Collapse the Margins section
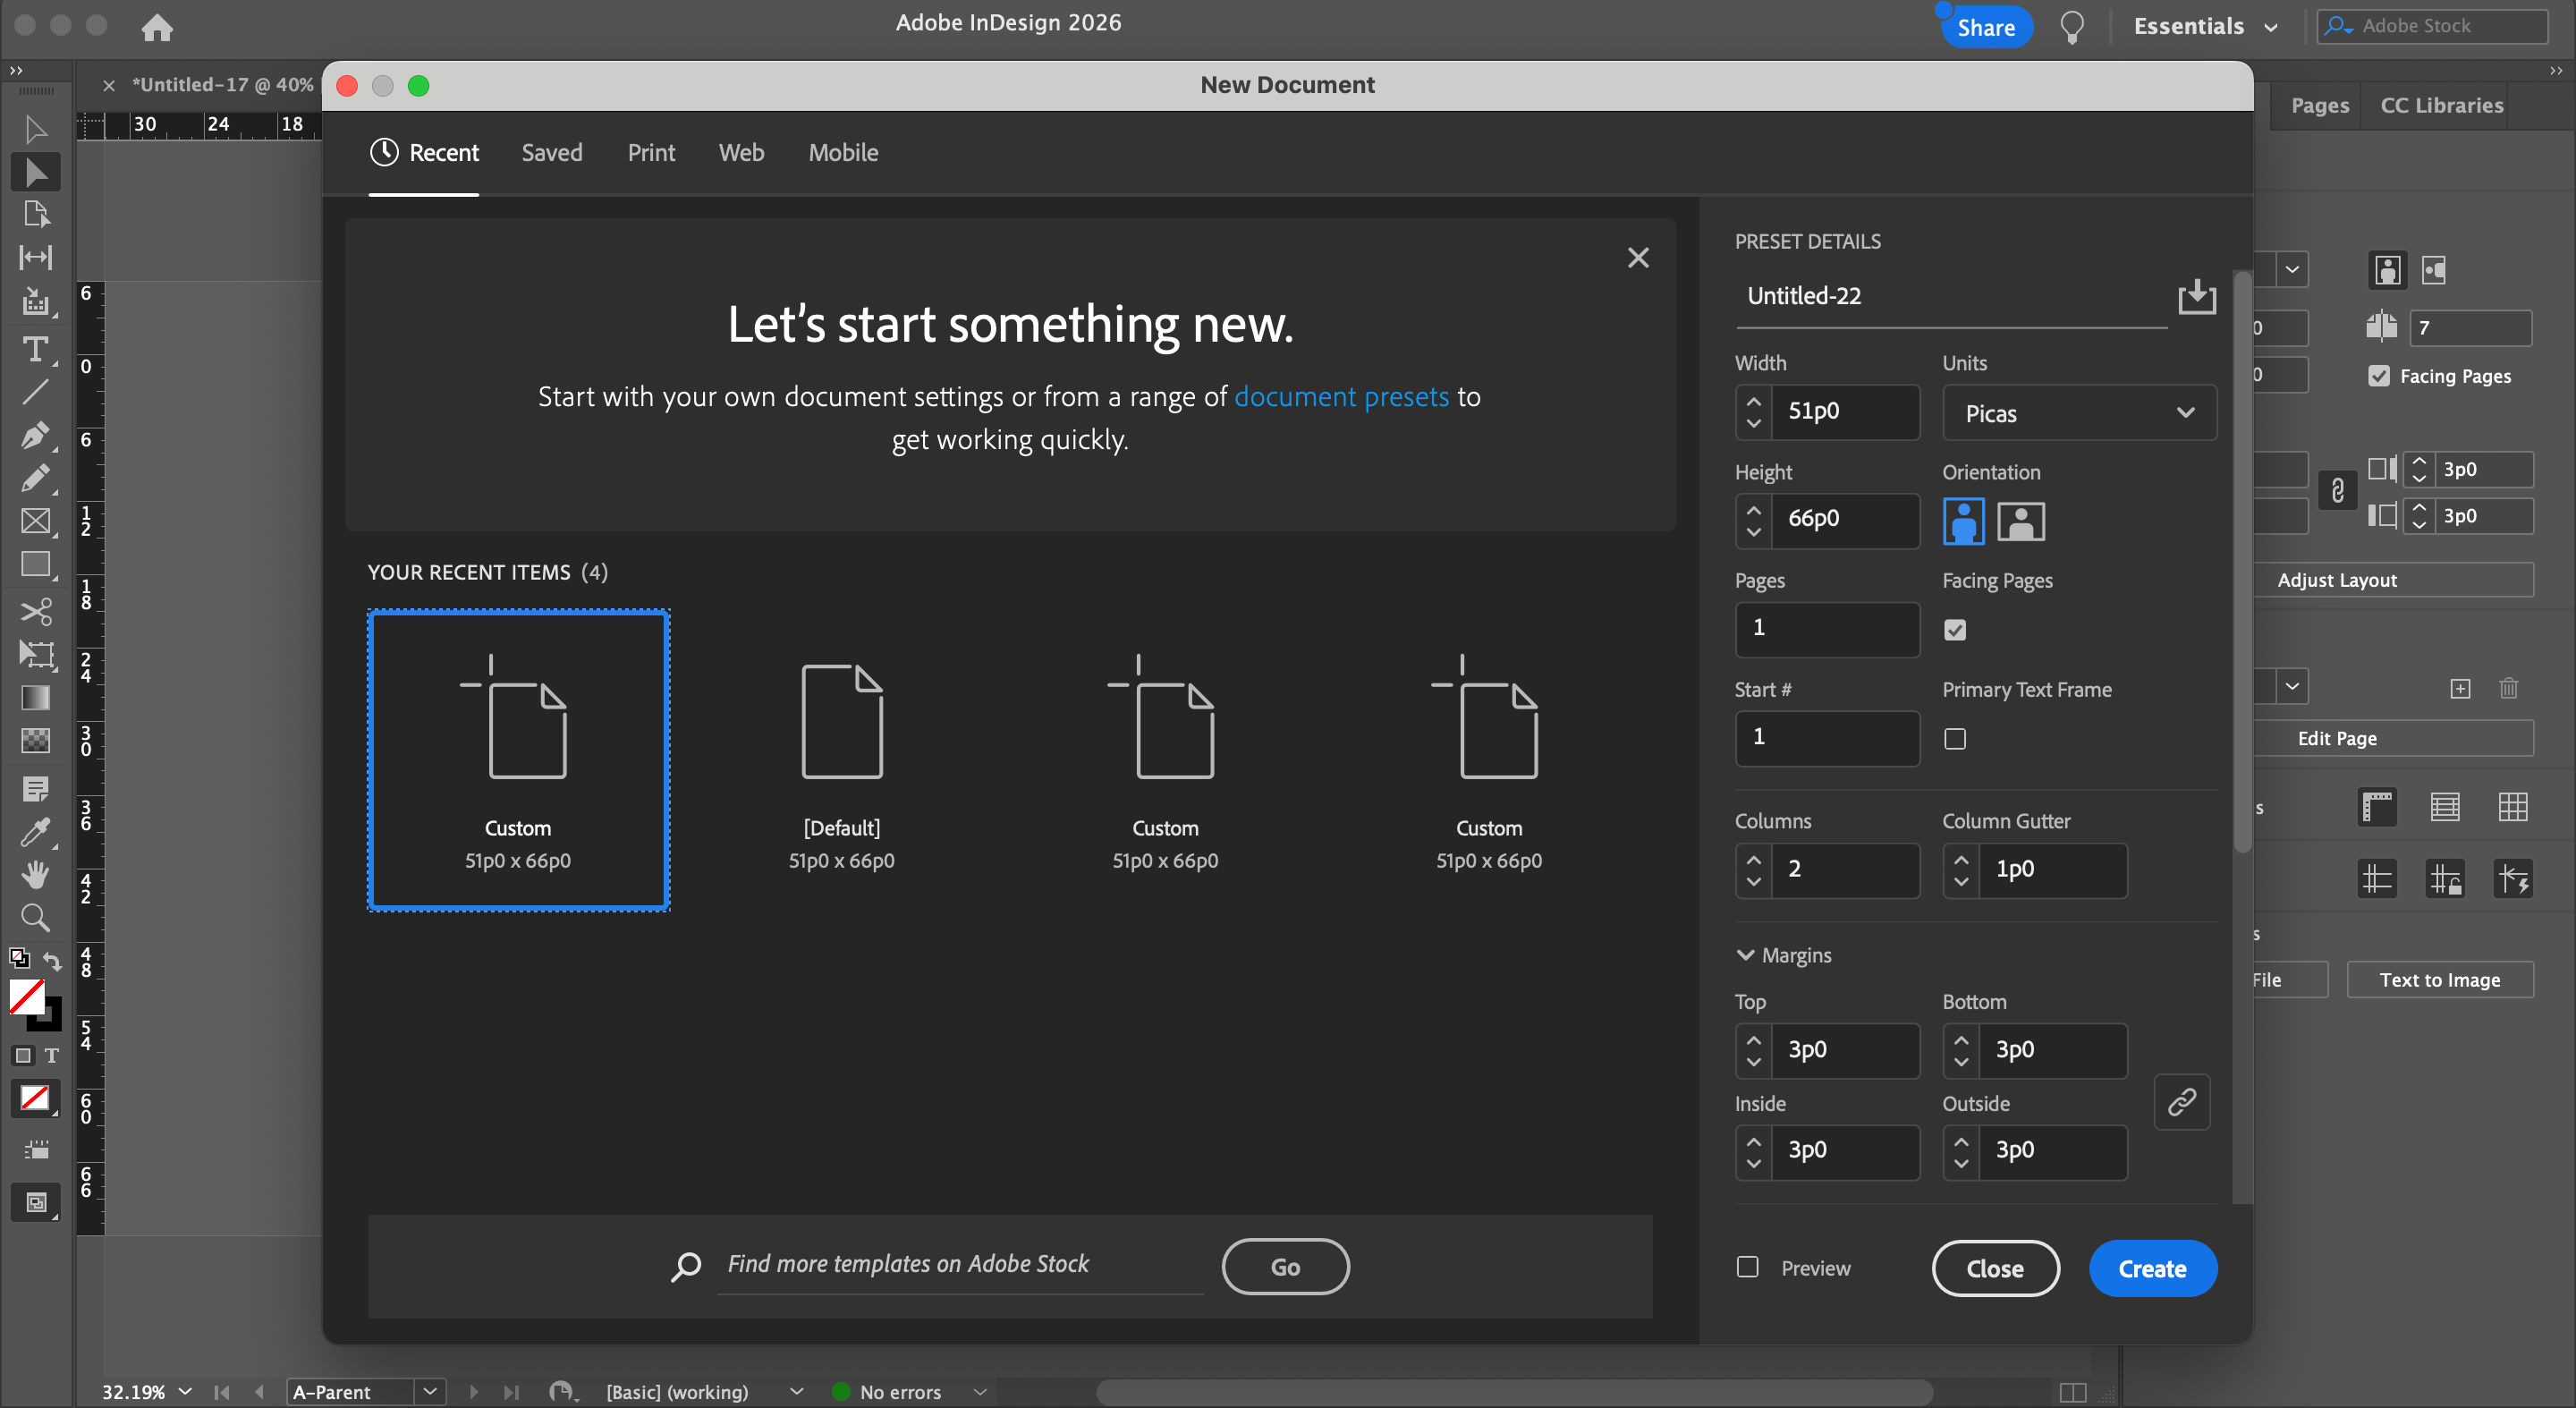Viewport: 2576px width, 1408px height. click(1745, 955)
